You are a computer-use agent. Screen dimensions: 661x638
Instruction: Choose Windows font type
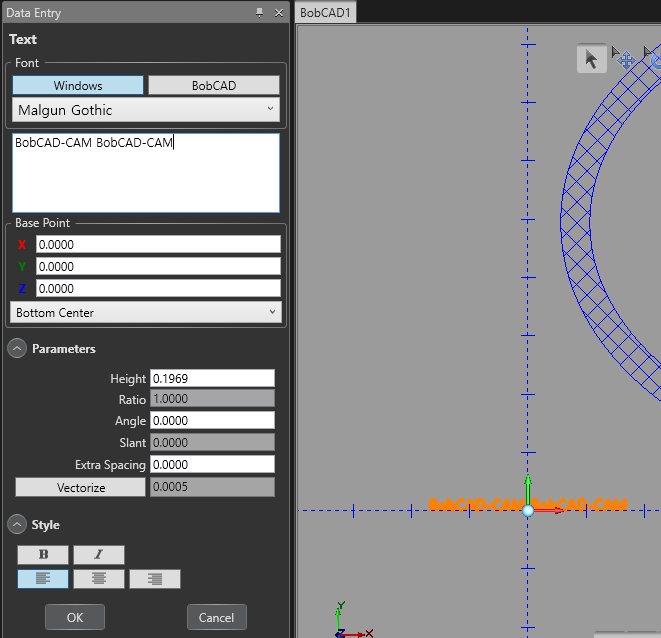(x=78, y=86)
